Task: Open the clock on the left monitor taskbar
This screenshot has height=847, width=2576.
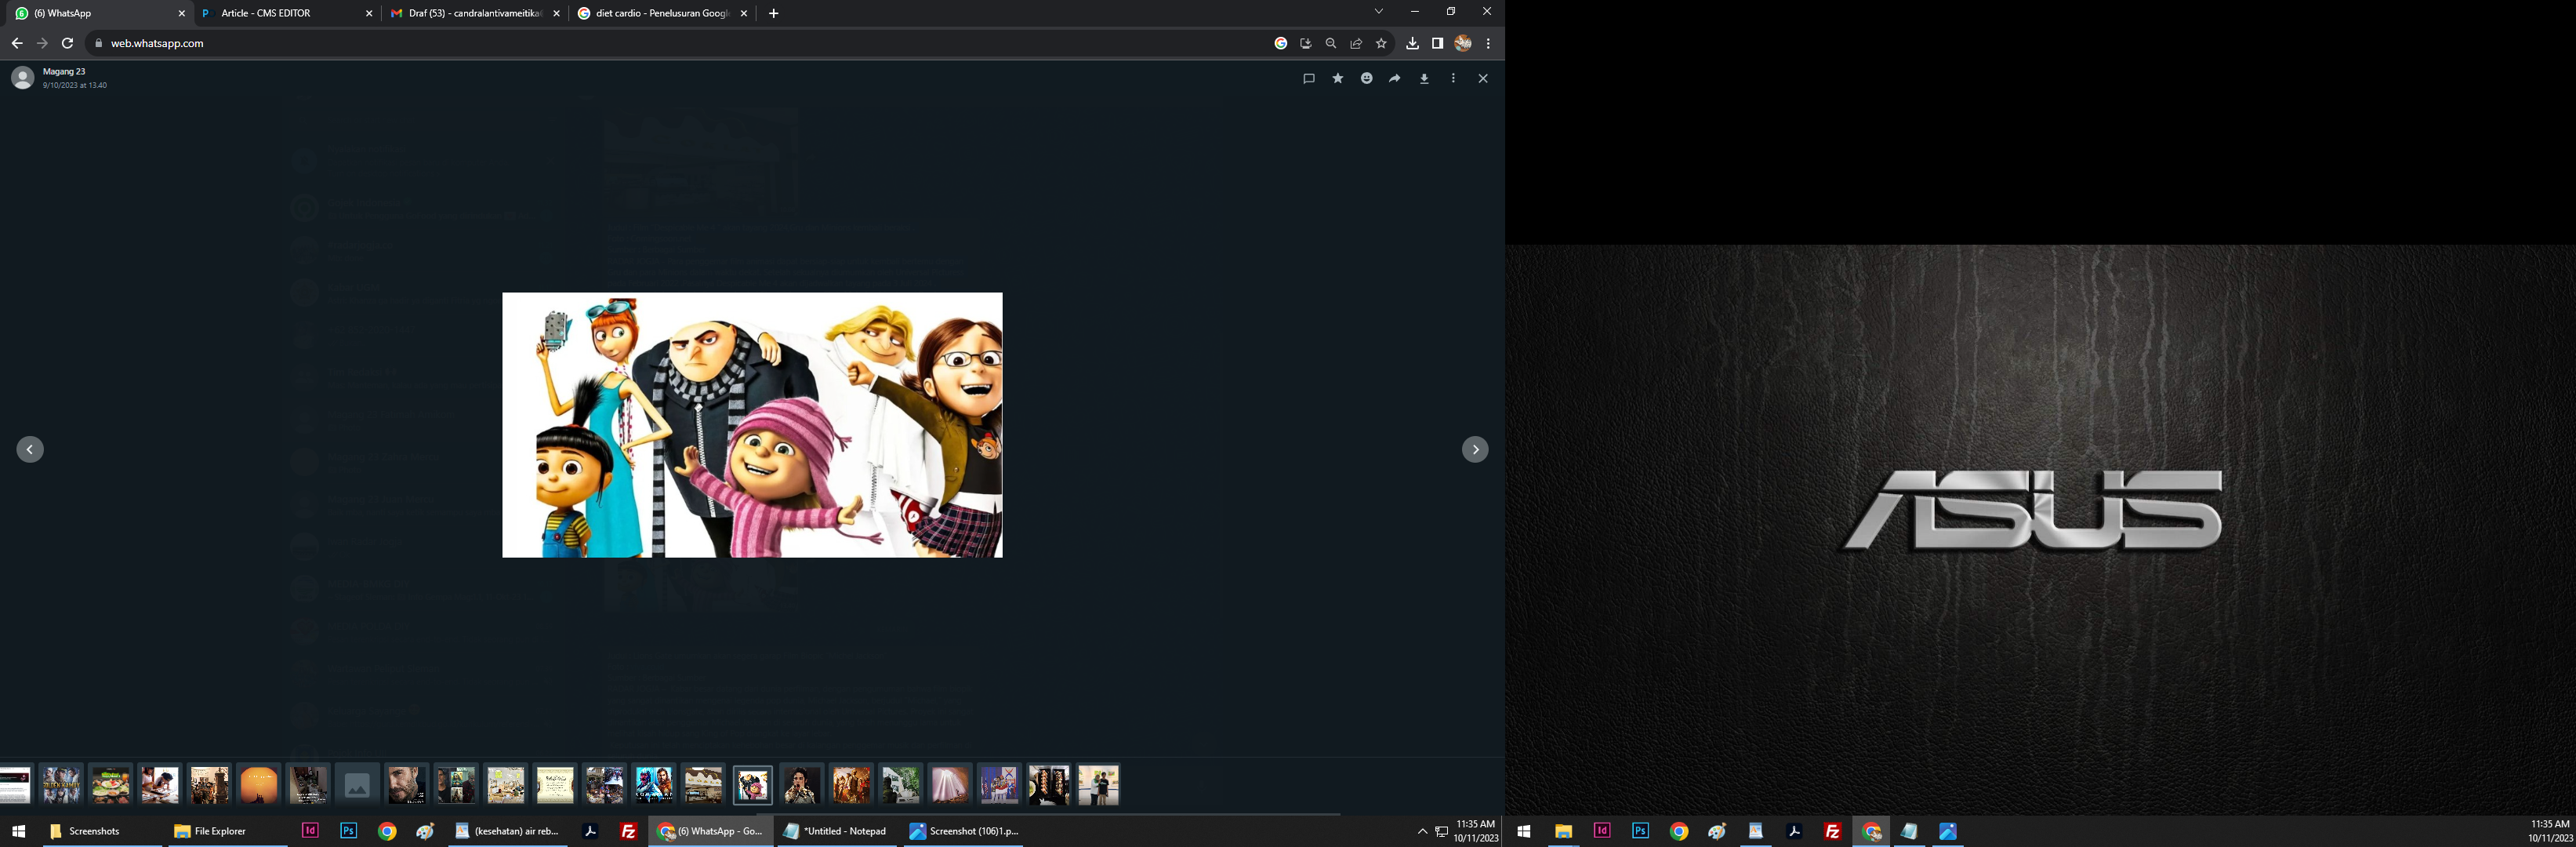Action: click(x=1476, y=831)
